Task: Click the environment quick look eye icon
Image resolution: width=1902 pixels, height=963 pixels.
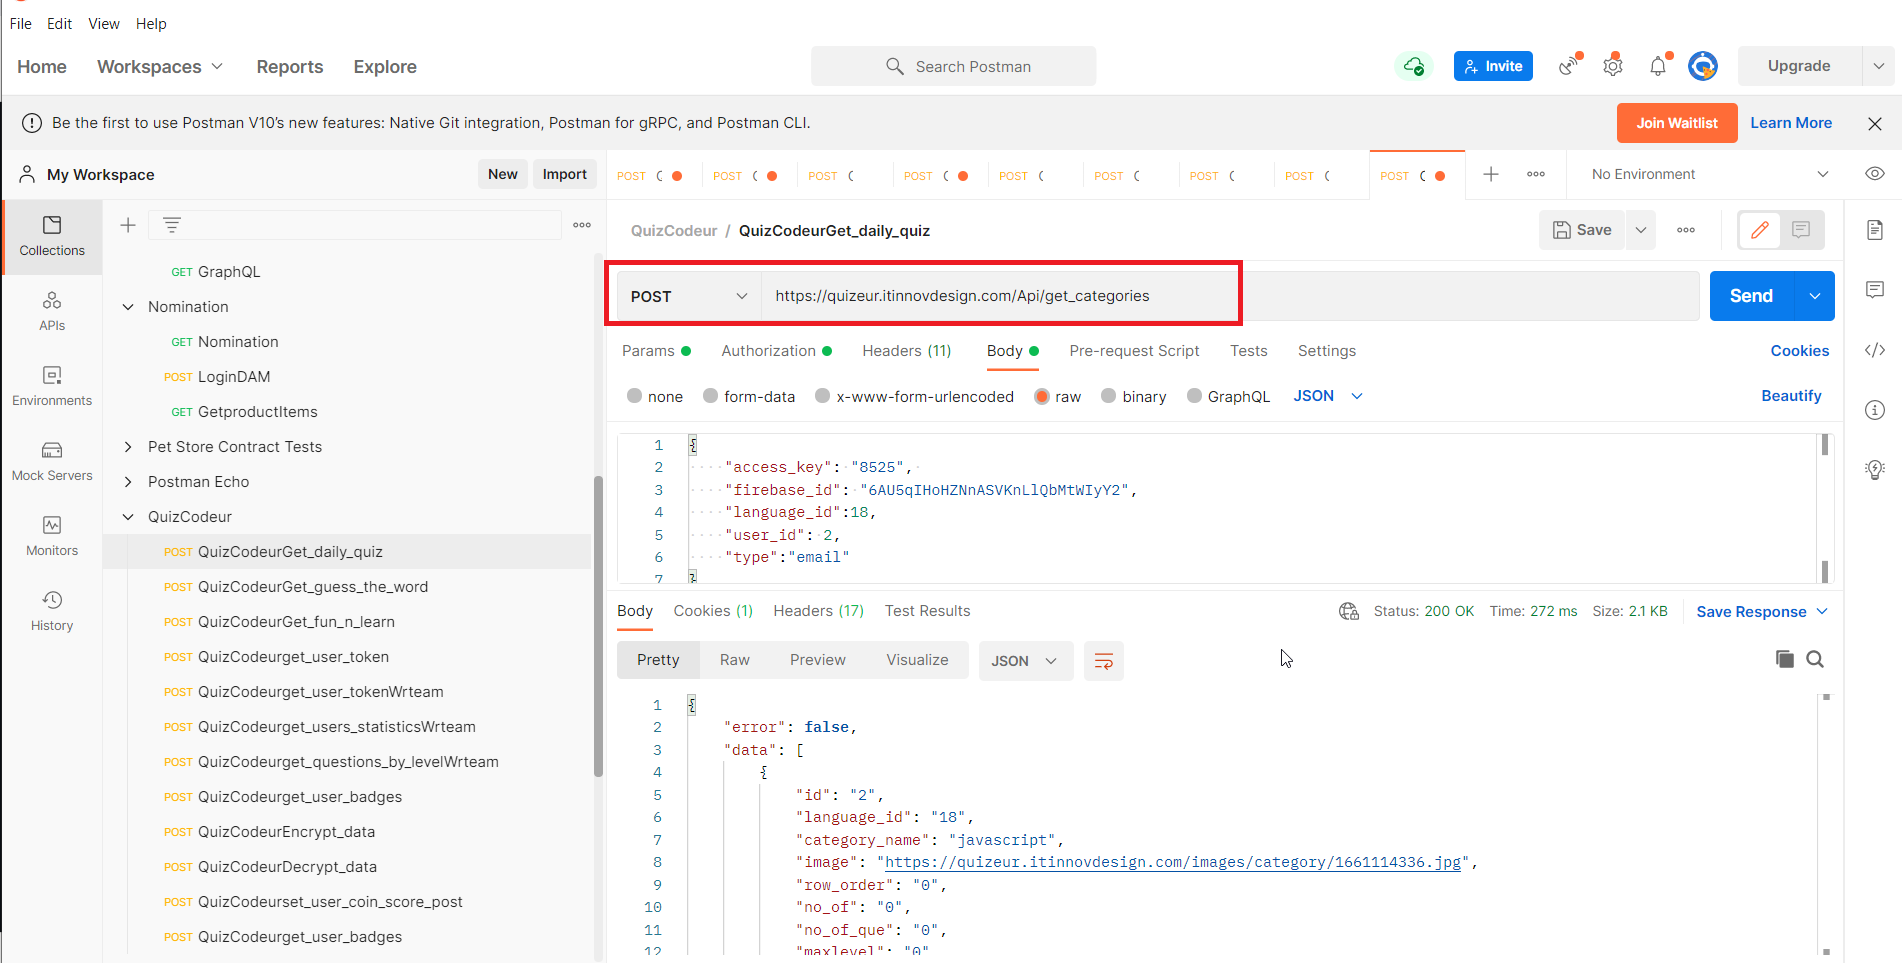Action: [1875, 174]
